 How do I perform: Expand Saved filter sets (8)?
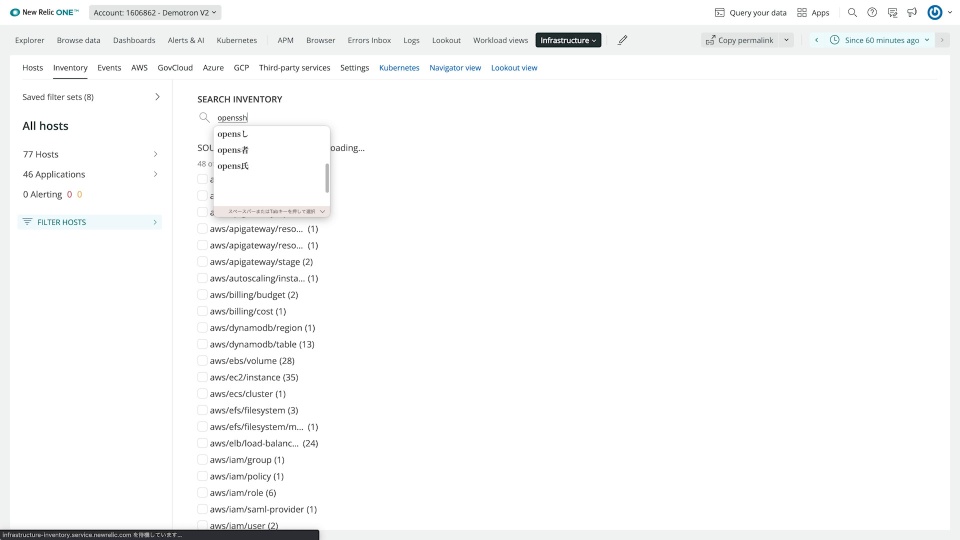click(x=91, y=97)
